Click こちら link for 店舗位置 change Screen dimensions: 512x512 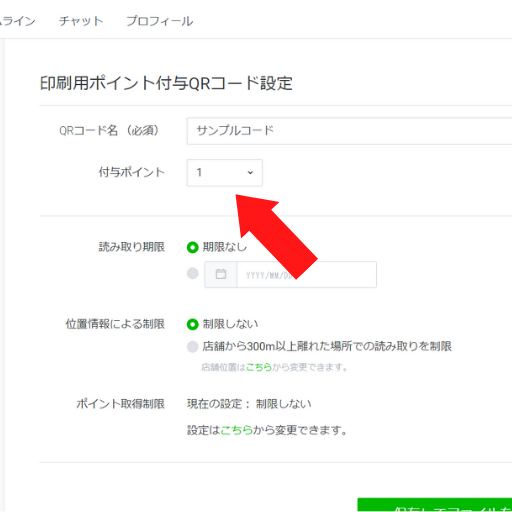pyautogui.click(x=259, y=367)
